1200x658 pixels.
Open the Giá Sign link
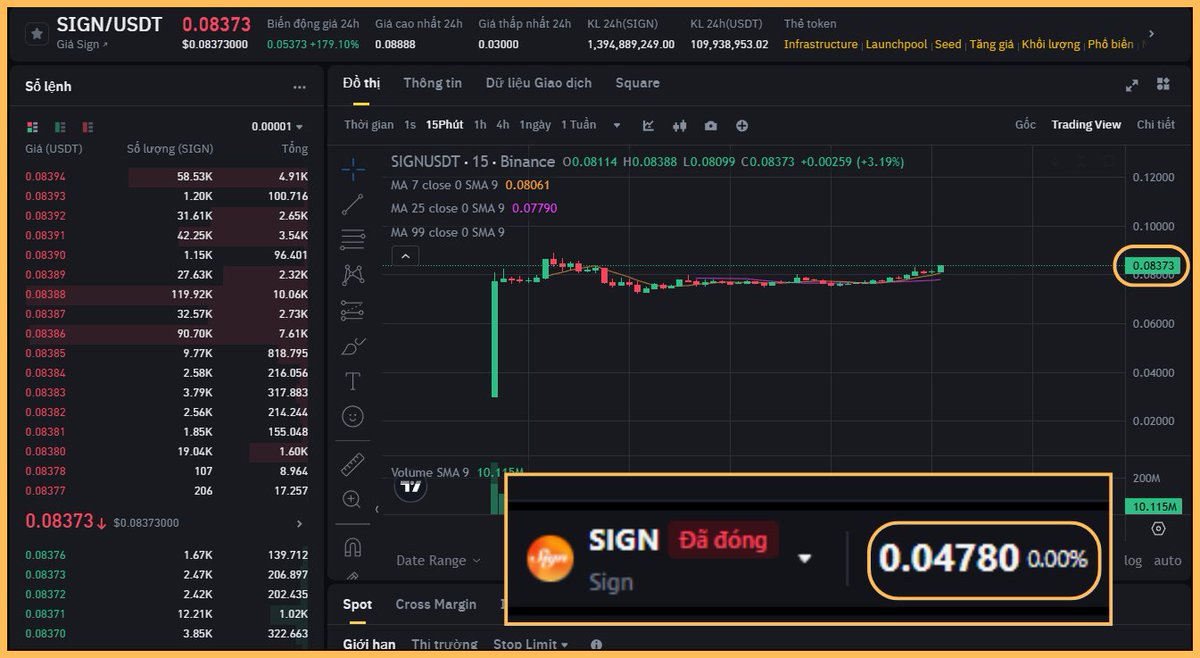click(x=82, y=45)
